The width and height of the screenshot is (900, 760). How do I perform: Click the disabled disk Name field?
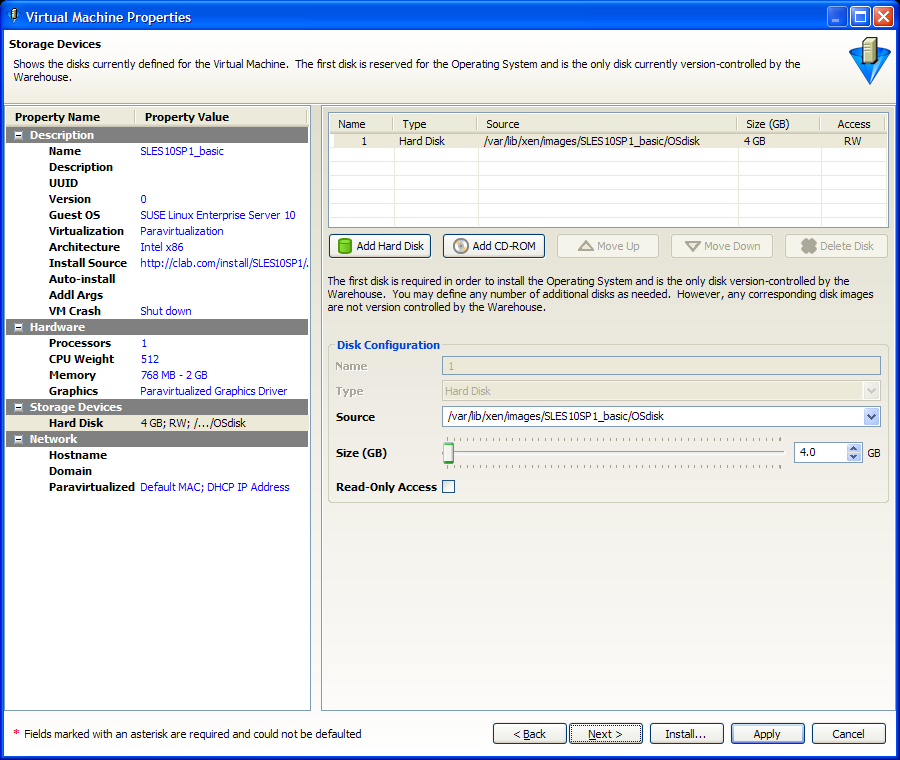tap(661, 366)
